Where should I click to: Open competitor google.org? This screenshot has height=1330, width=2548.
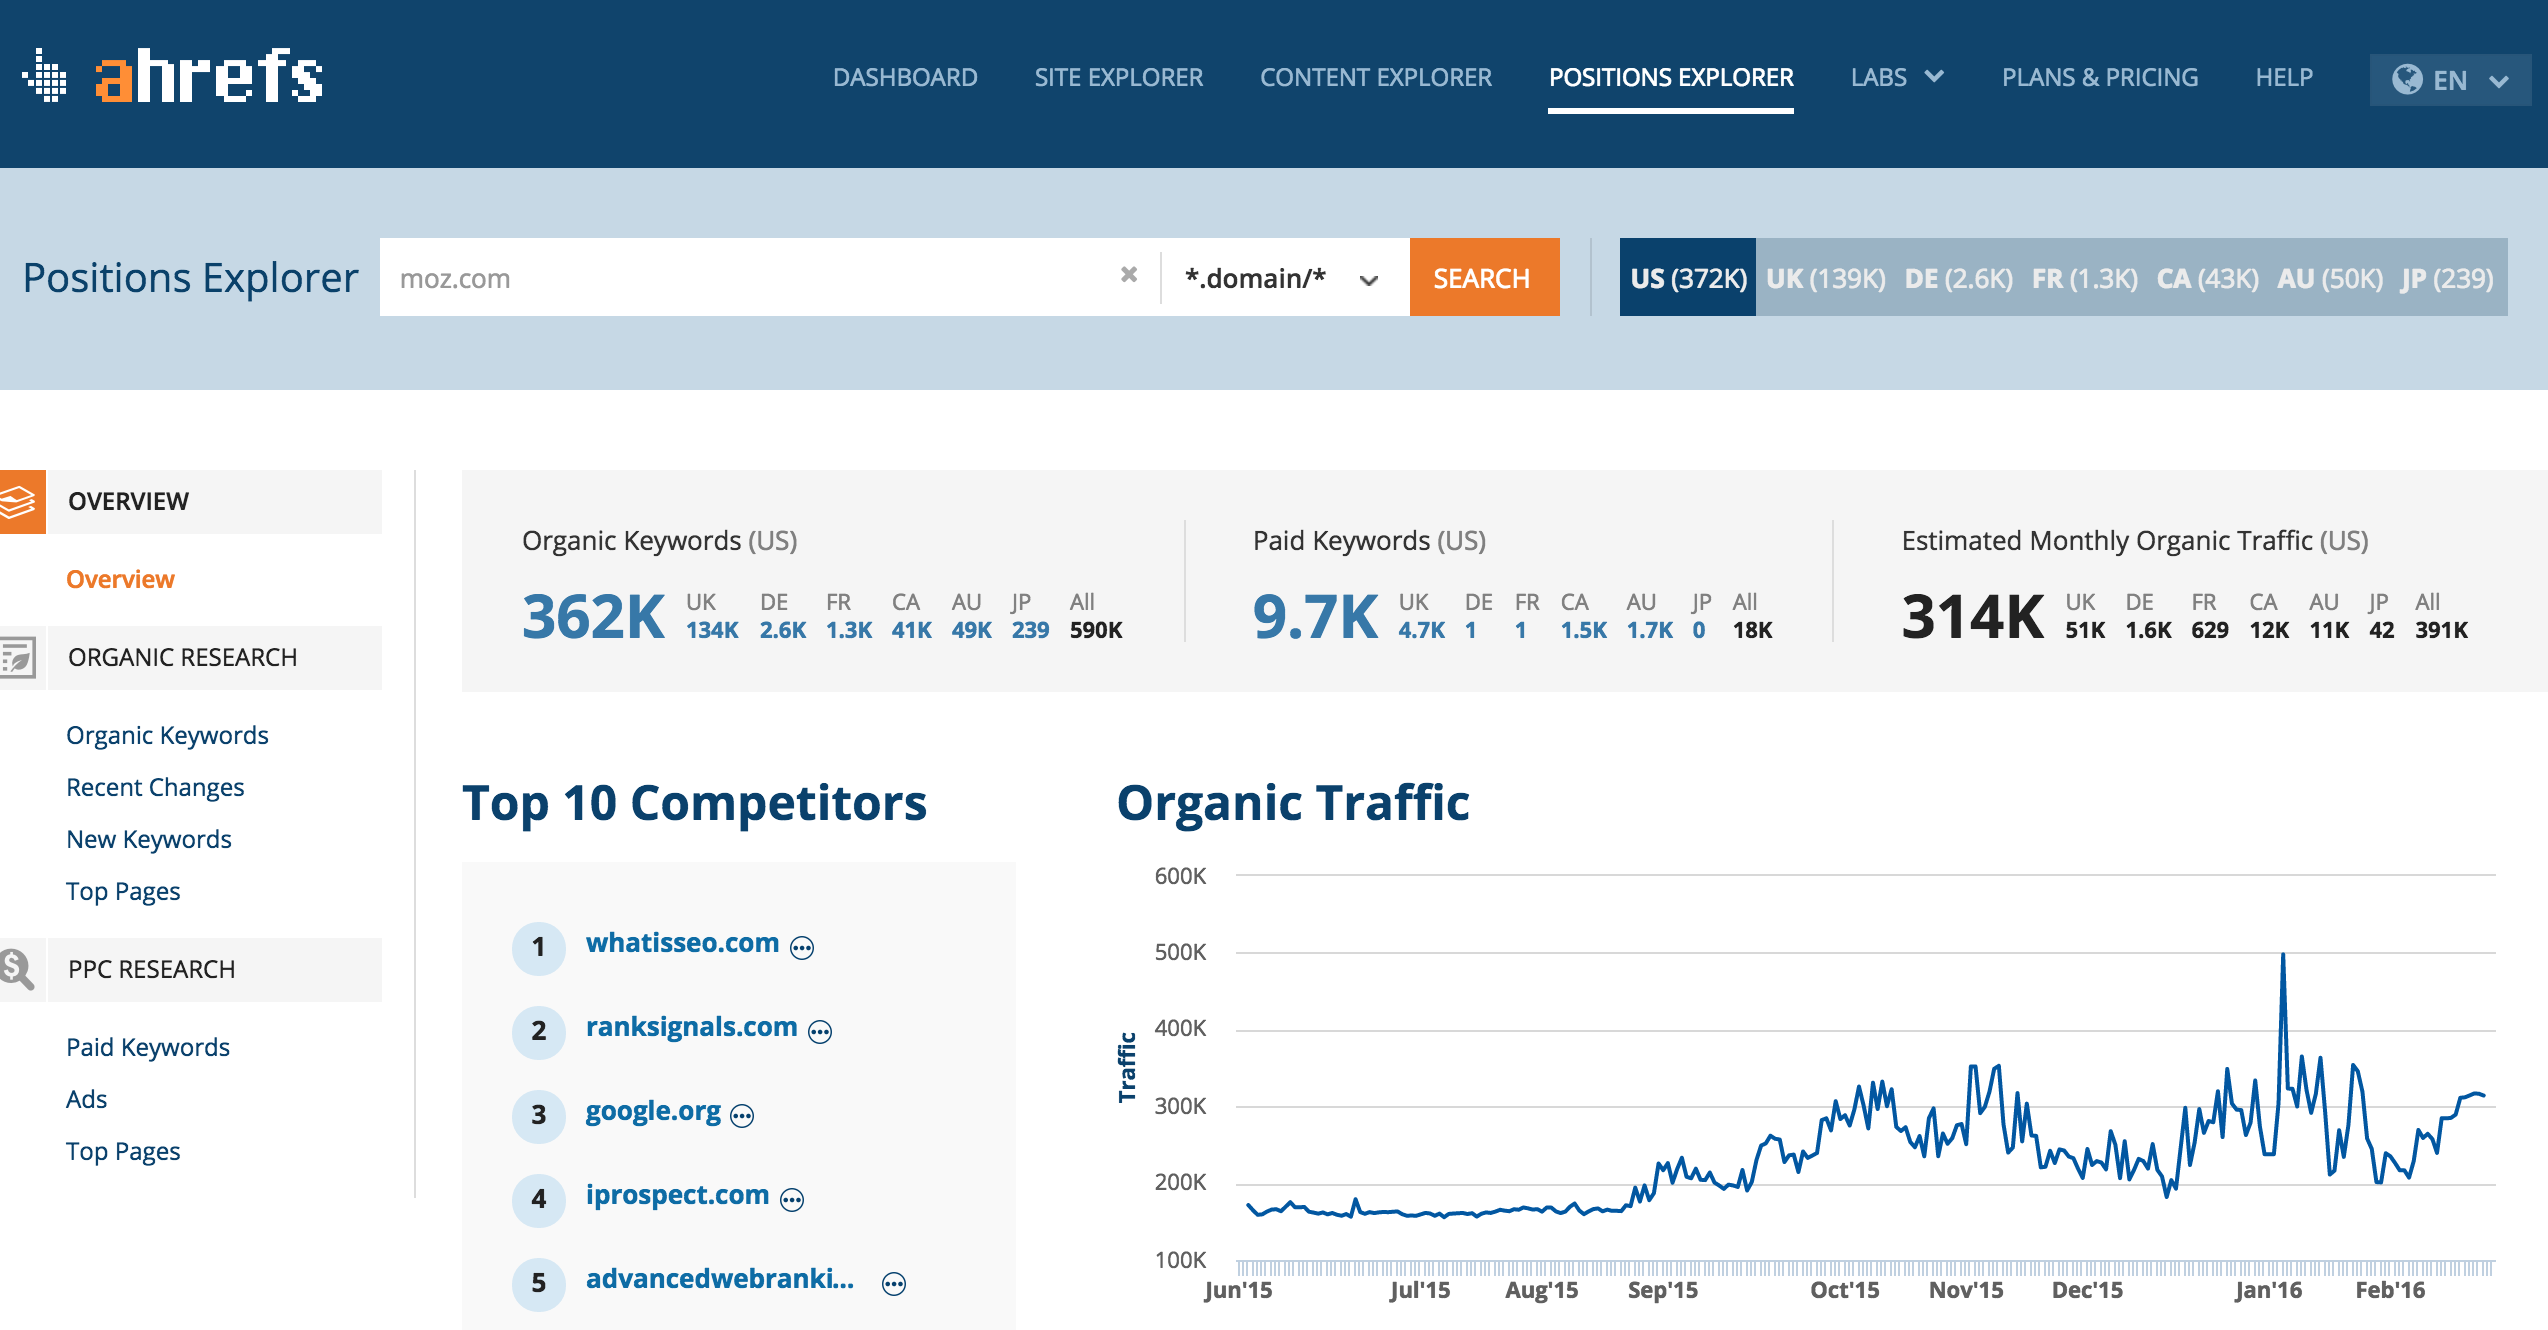pos(653,1111)
